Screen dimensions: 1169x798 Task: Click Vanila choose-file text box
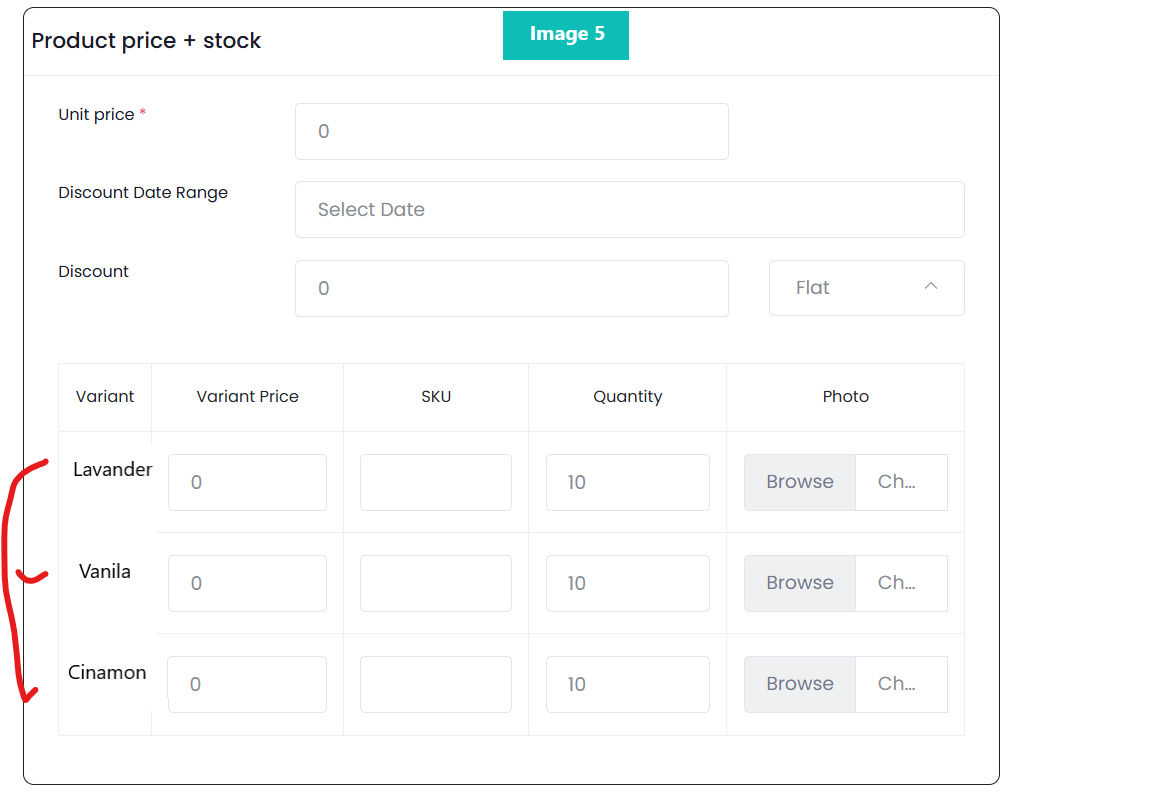click(901, 583)
